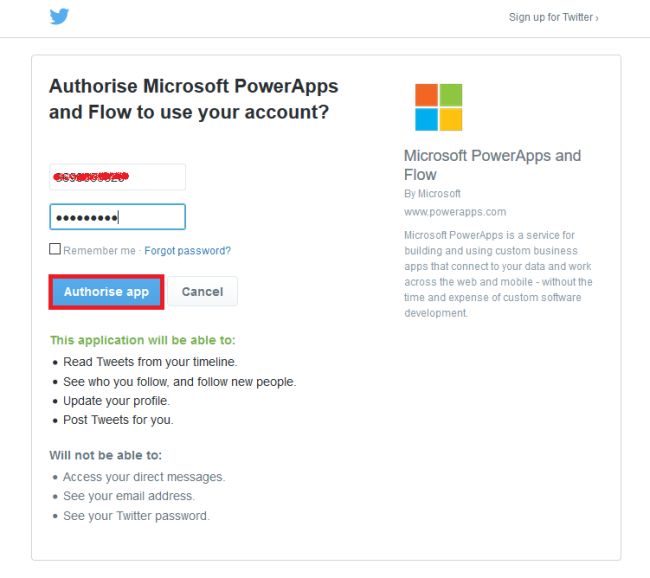Click the See your email address item

(129, 496)
